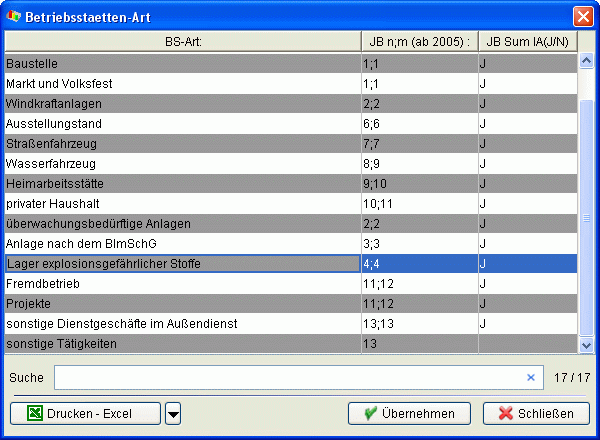The width and height of the screenshot is (600, 440).
Task: Sort by BS-Art column header
Action: [x=181, y=41]
